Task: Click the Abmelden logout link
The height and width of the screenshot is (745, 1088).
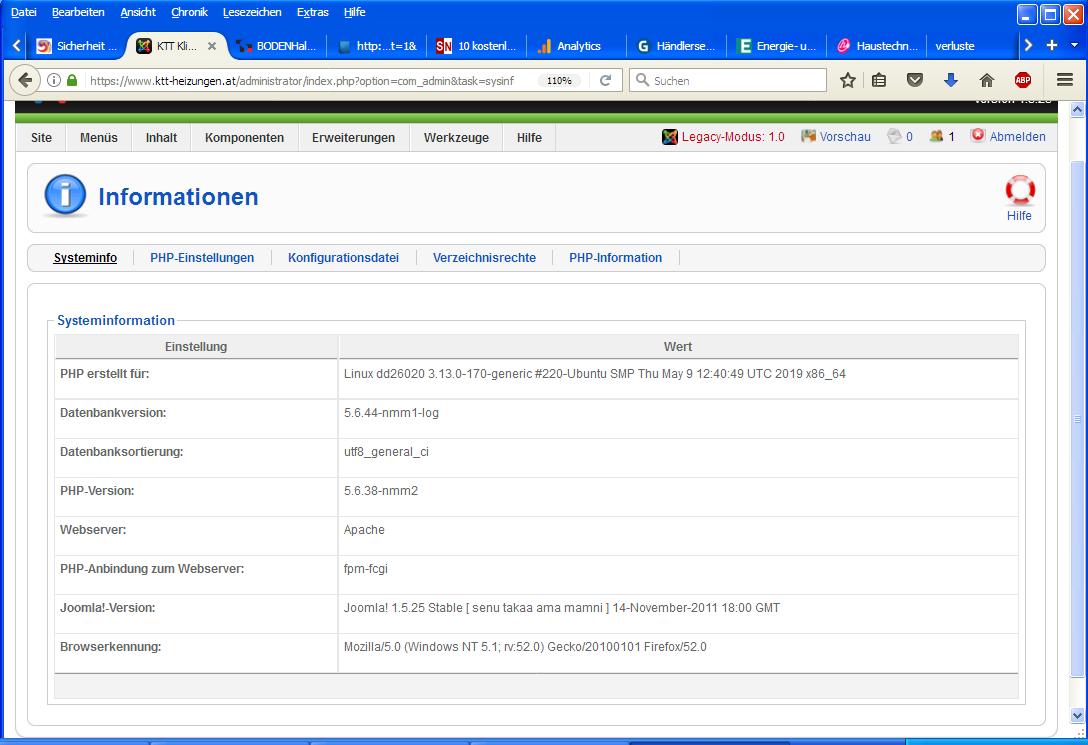Action: 1016,137
